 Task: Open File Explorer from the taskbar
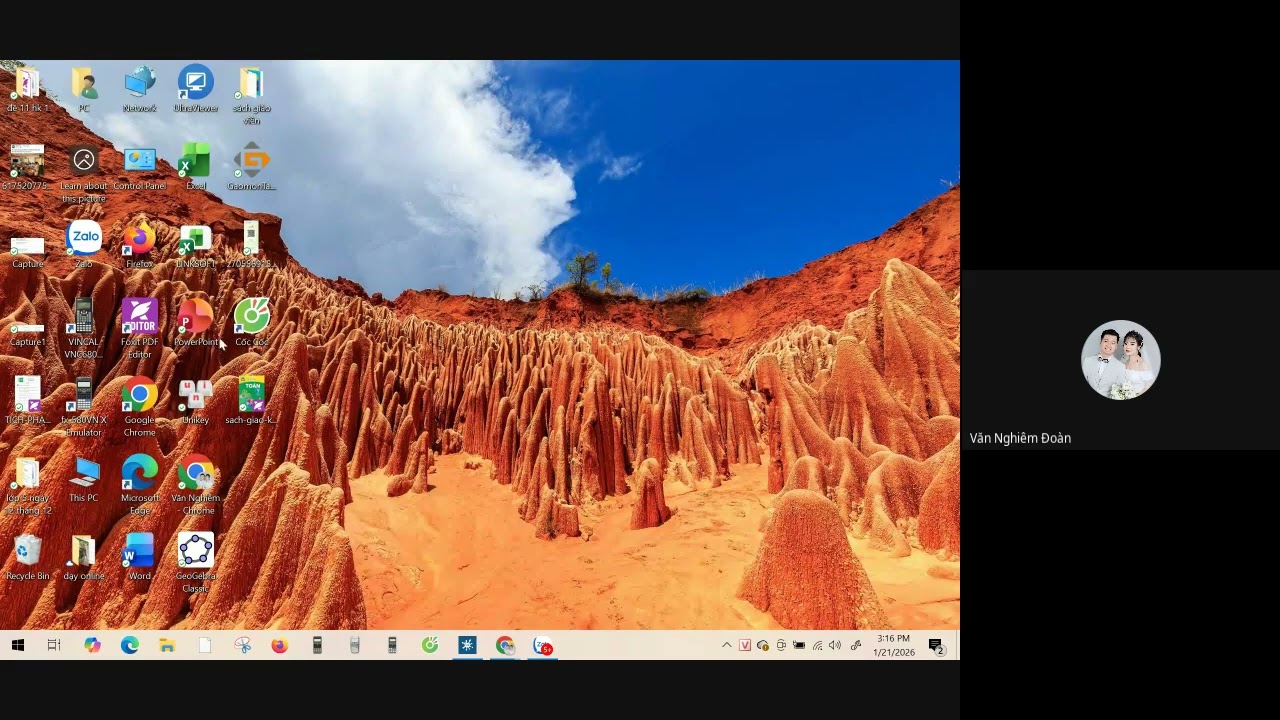[x=167, y=646]
